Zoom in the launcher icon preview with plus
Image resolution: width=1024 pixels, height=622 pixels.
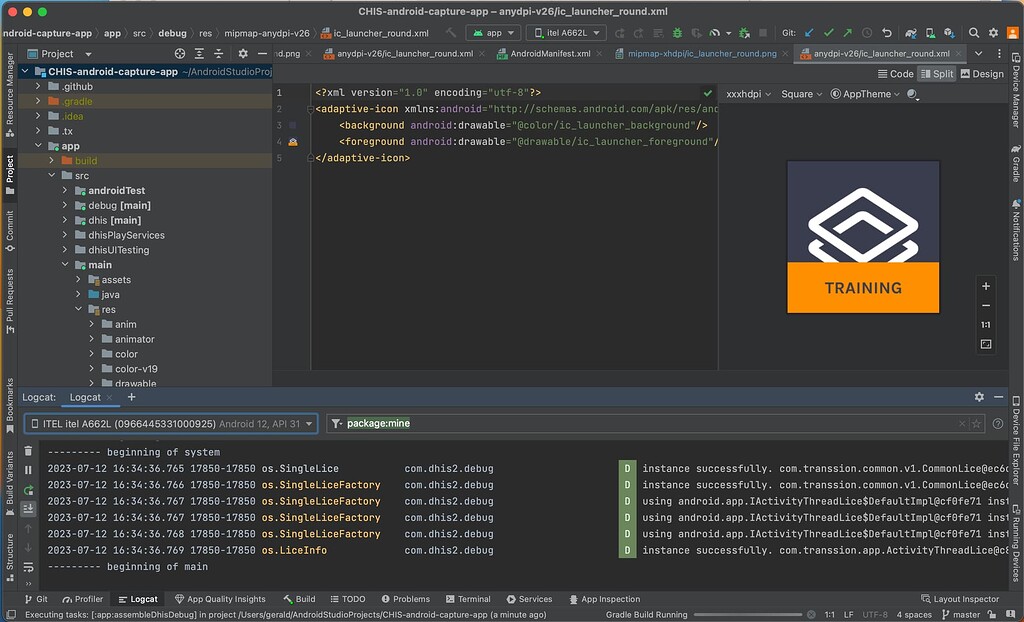pyautogui.click(x=986, y=286)
